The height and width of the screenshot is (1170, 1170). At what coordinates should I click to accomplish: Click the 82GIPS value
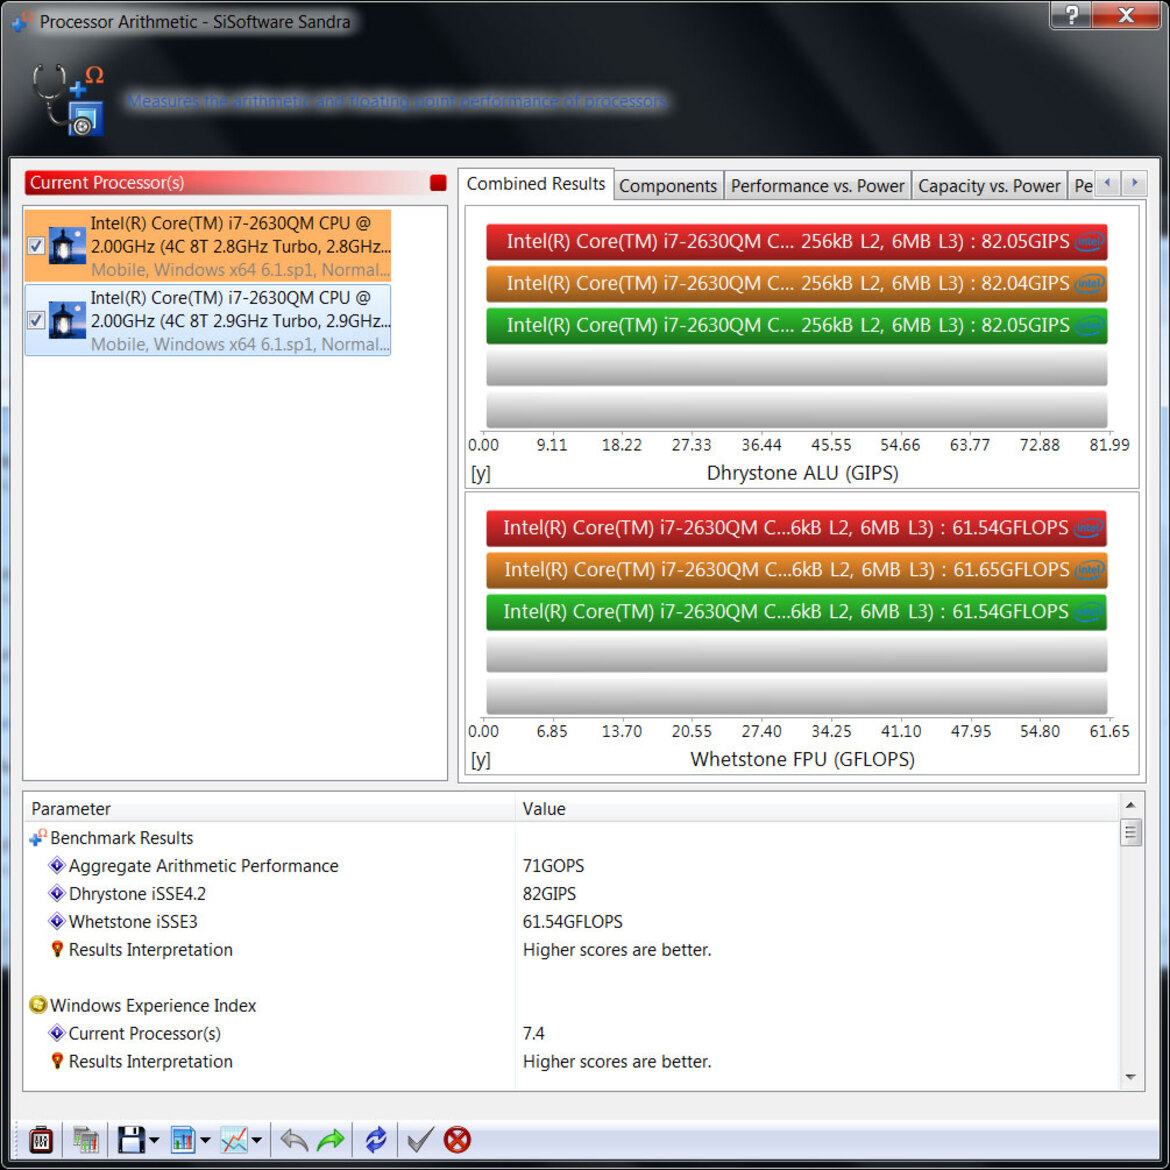[x=549, y=894]
